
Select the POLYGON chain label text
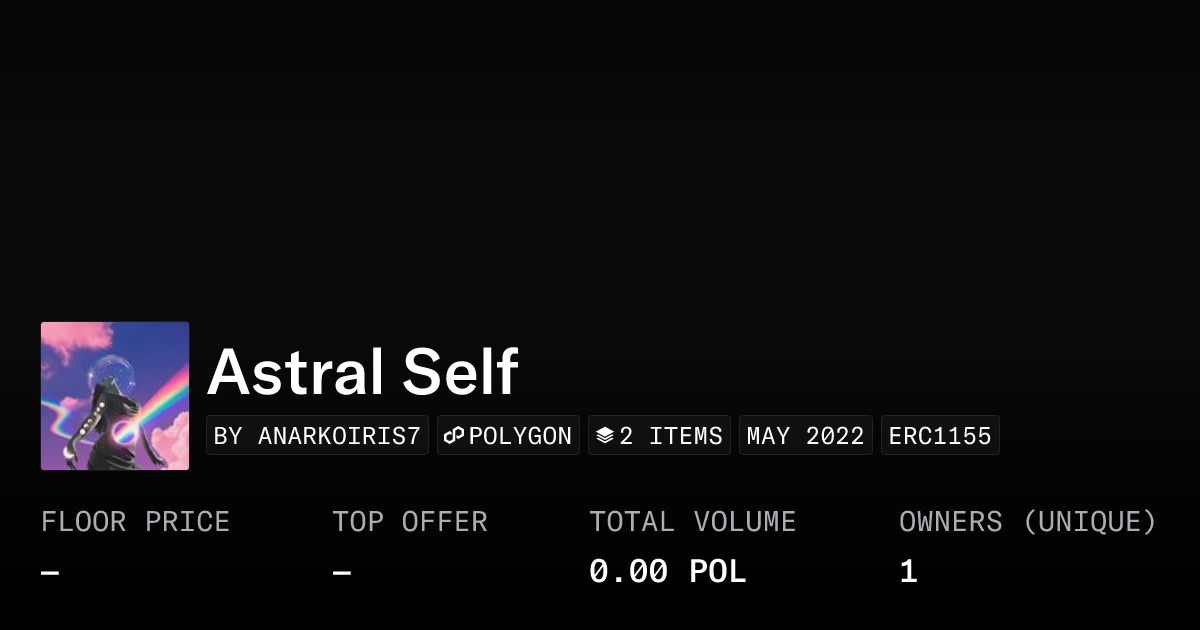520,436
